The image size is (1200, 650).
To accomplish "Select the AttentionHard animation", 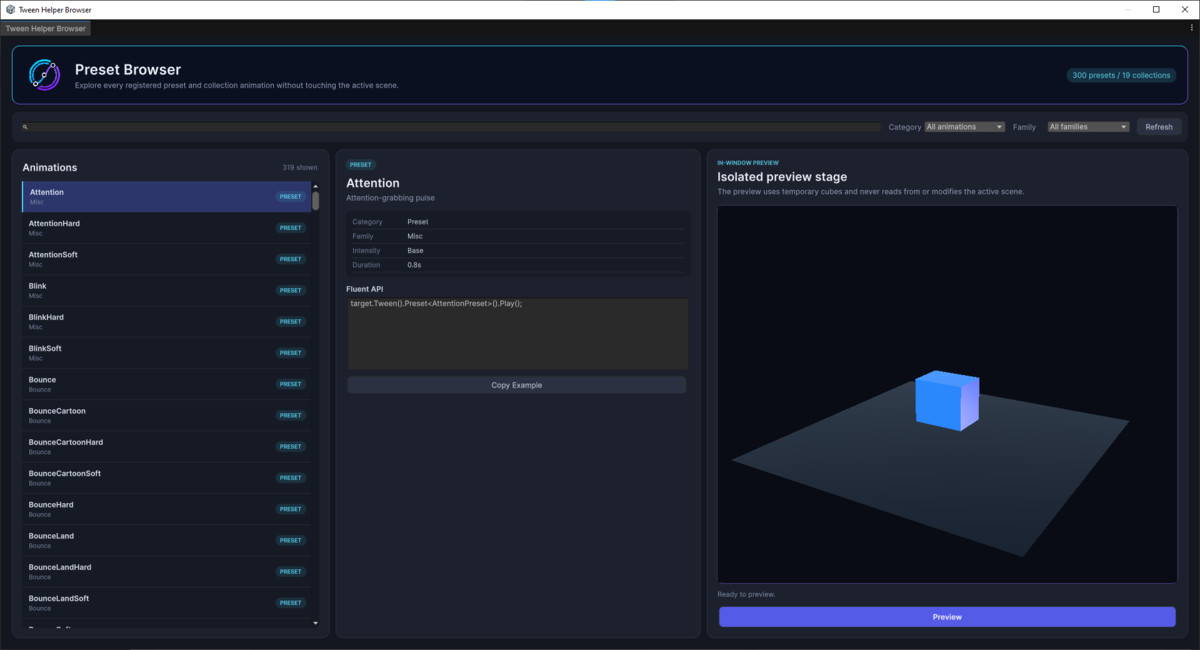I will (166, 228).
